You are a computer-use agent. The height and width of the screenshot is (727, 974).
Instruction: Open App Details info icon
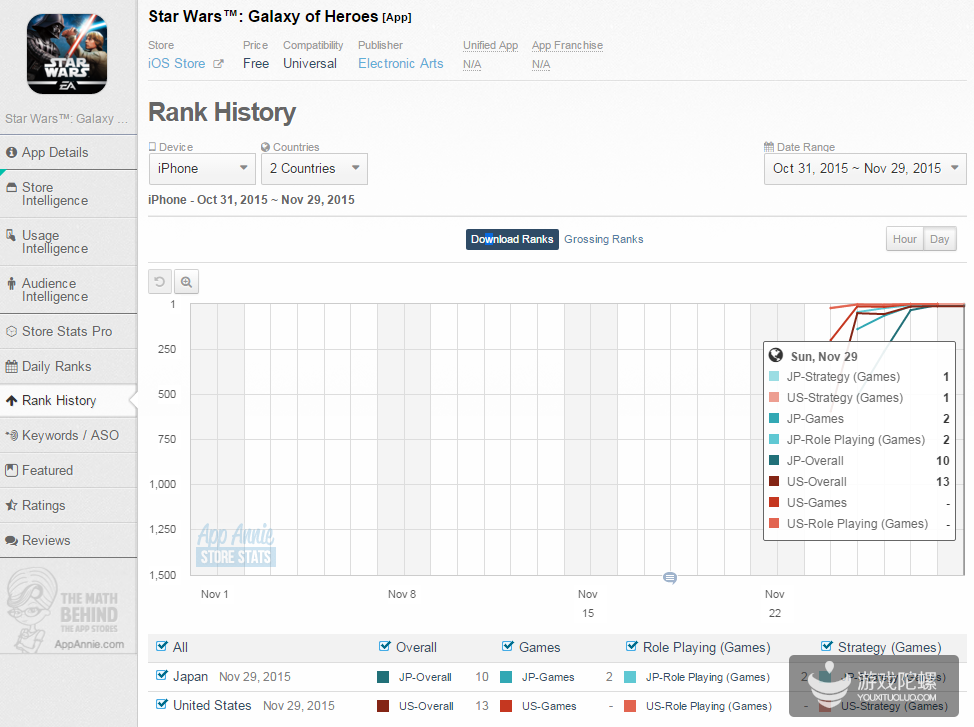tap(11, 152)
